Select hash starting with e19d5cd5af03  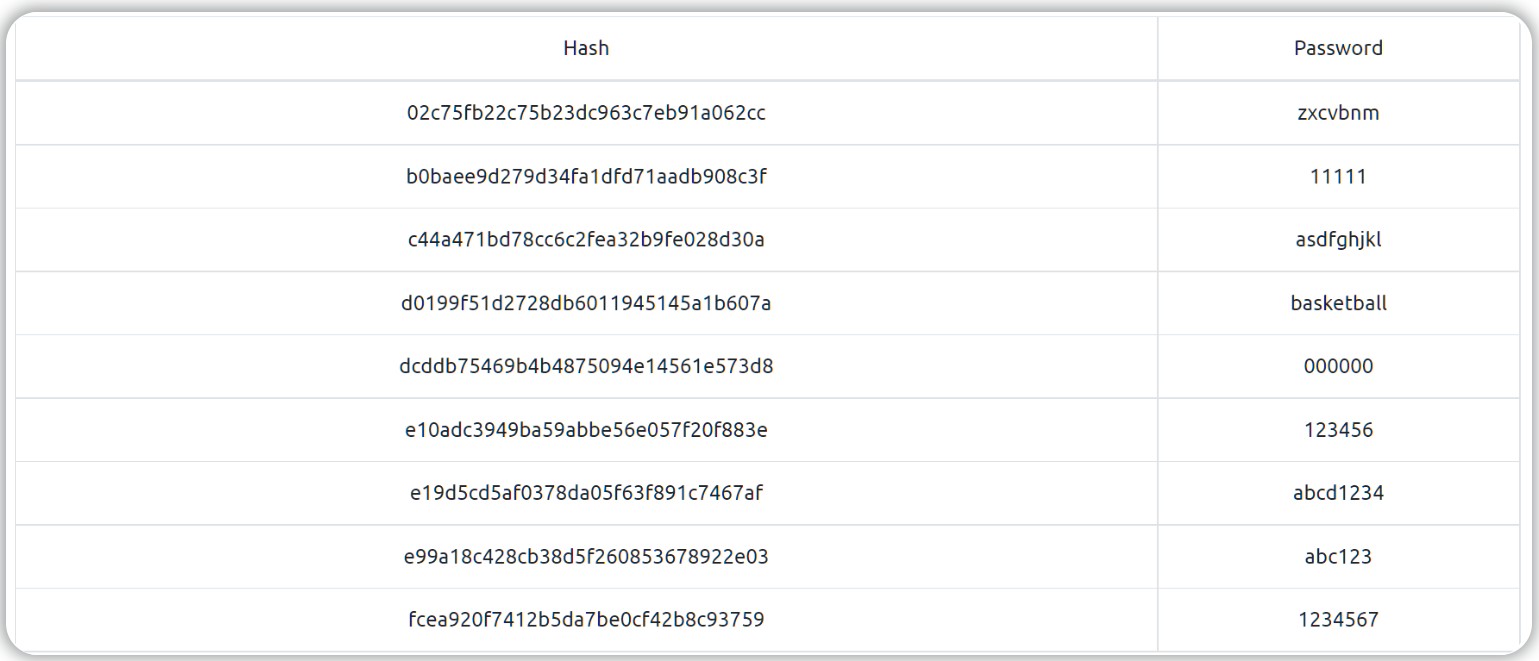point(586,493)
